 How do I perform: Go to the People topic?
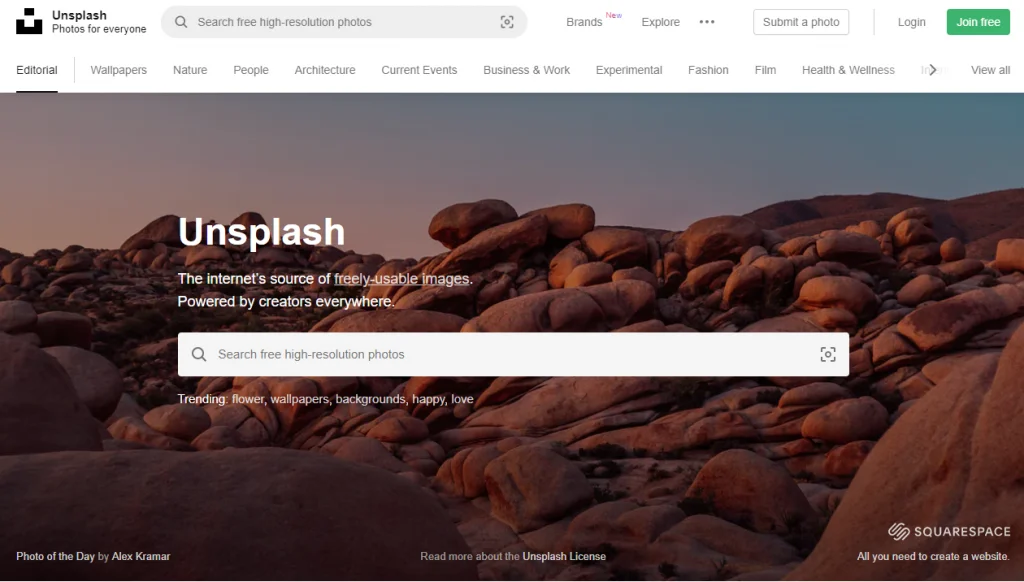pyautogui.click(x=251, y=70)
